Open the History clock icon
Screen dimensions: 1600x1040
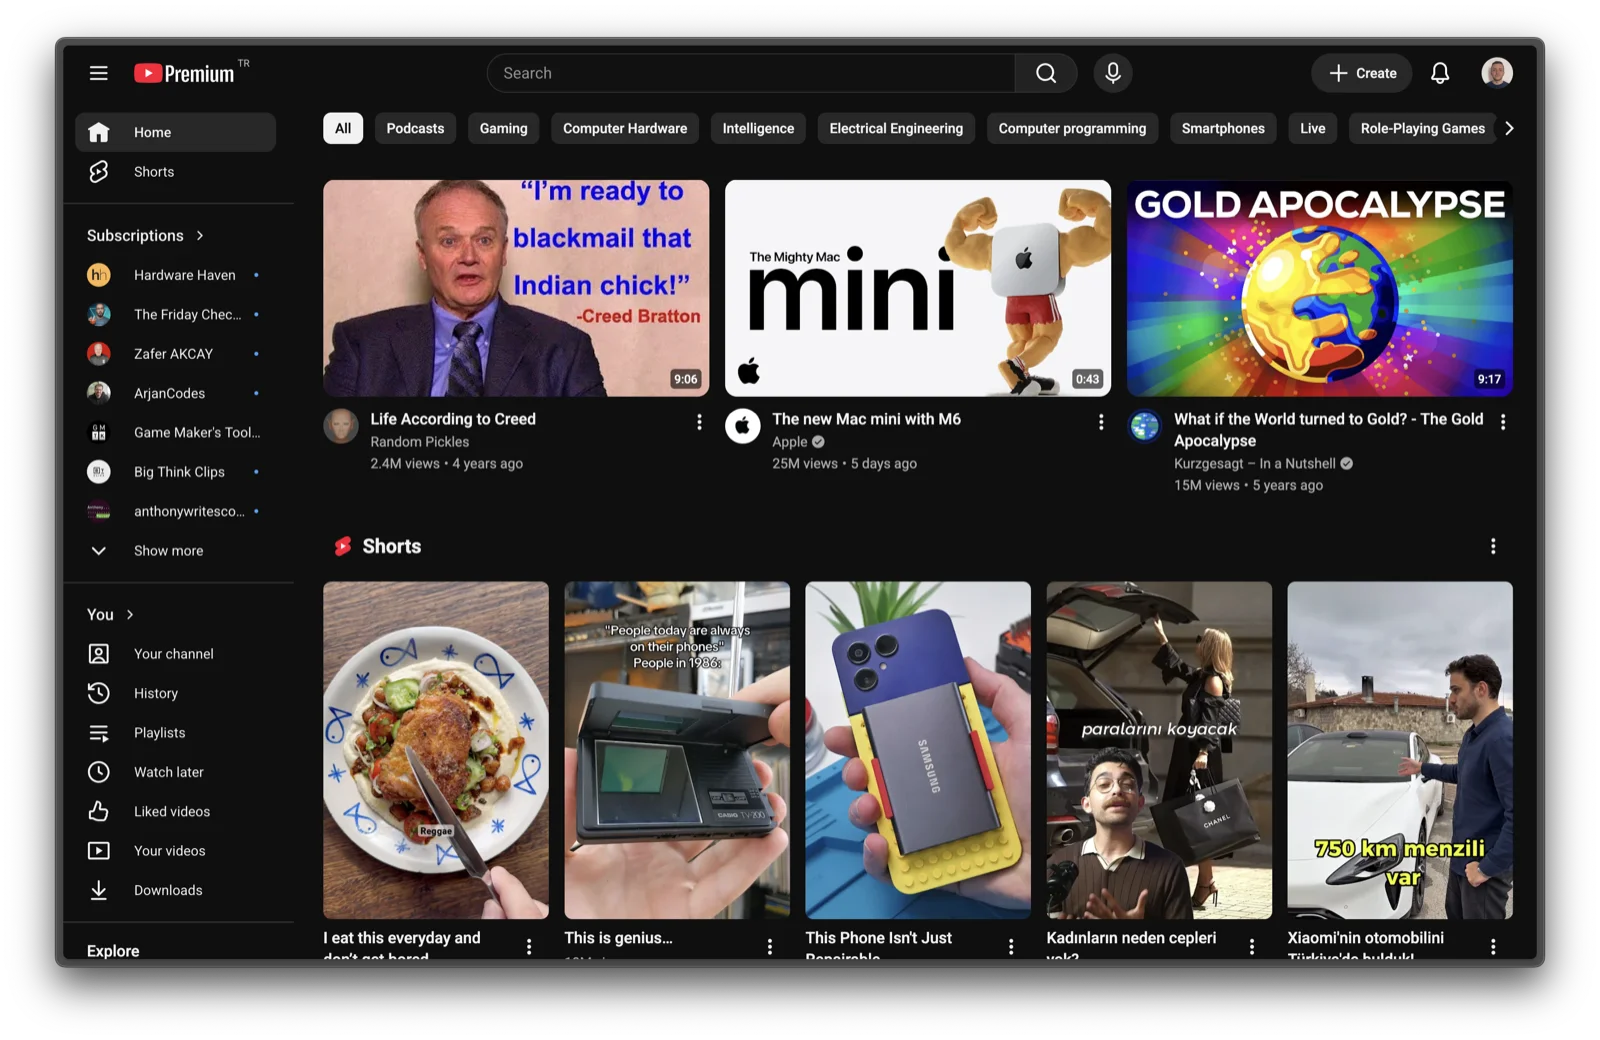98,693
